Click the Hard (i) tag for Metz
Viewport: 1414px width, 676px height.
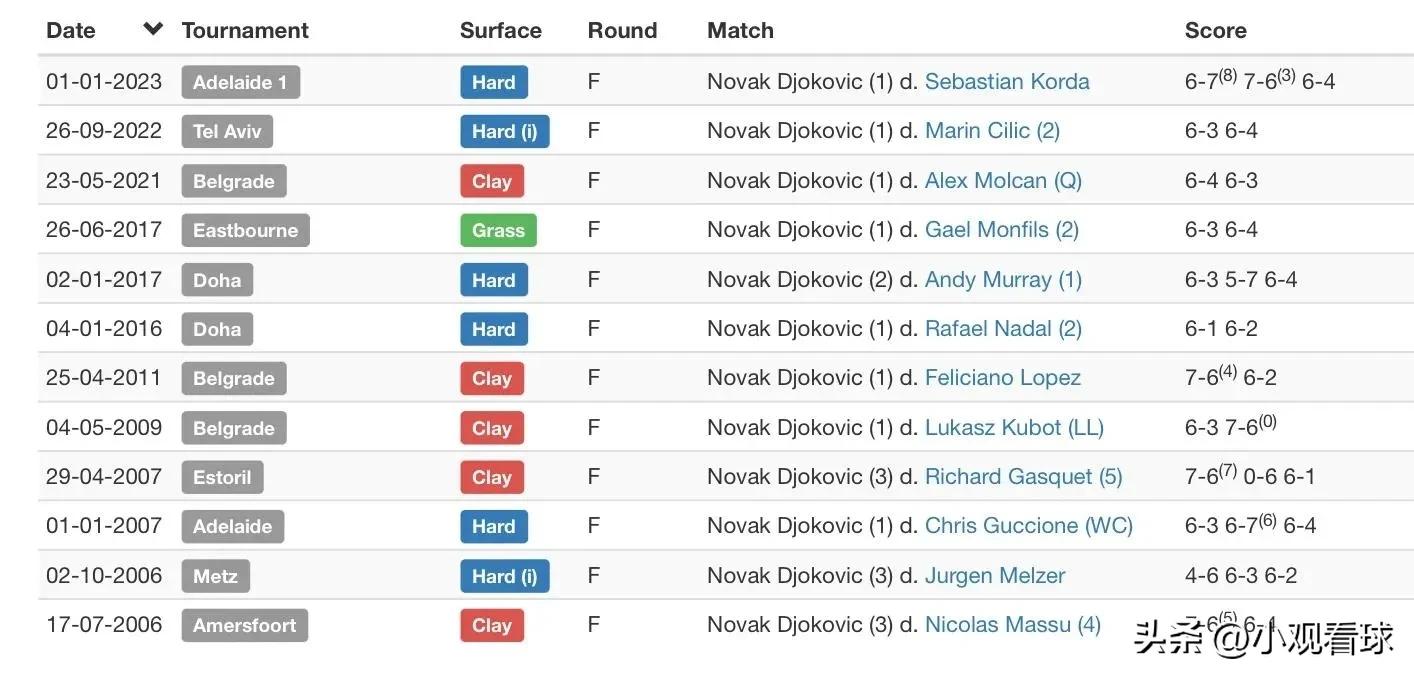coord(505,576)
